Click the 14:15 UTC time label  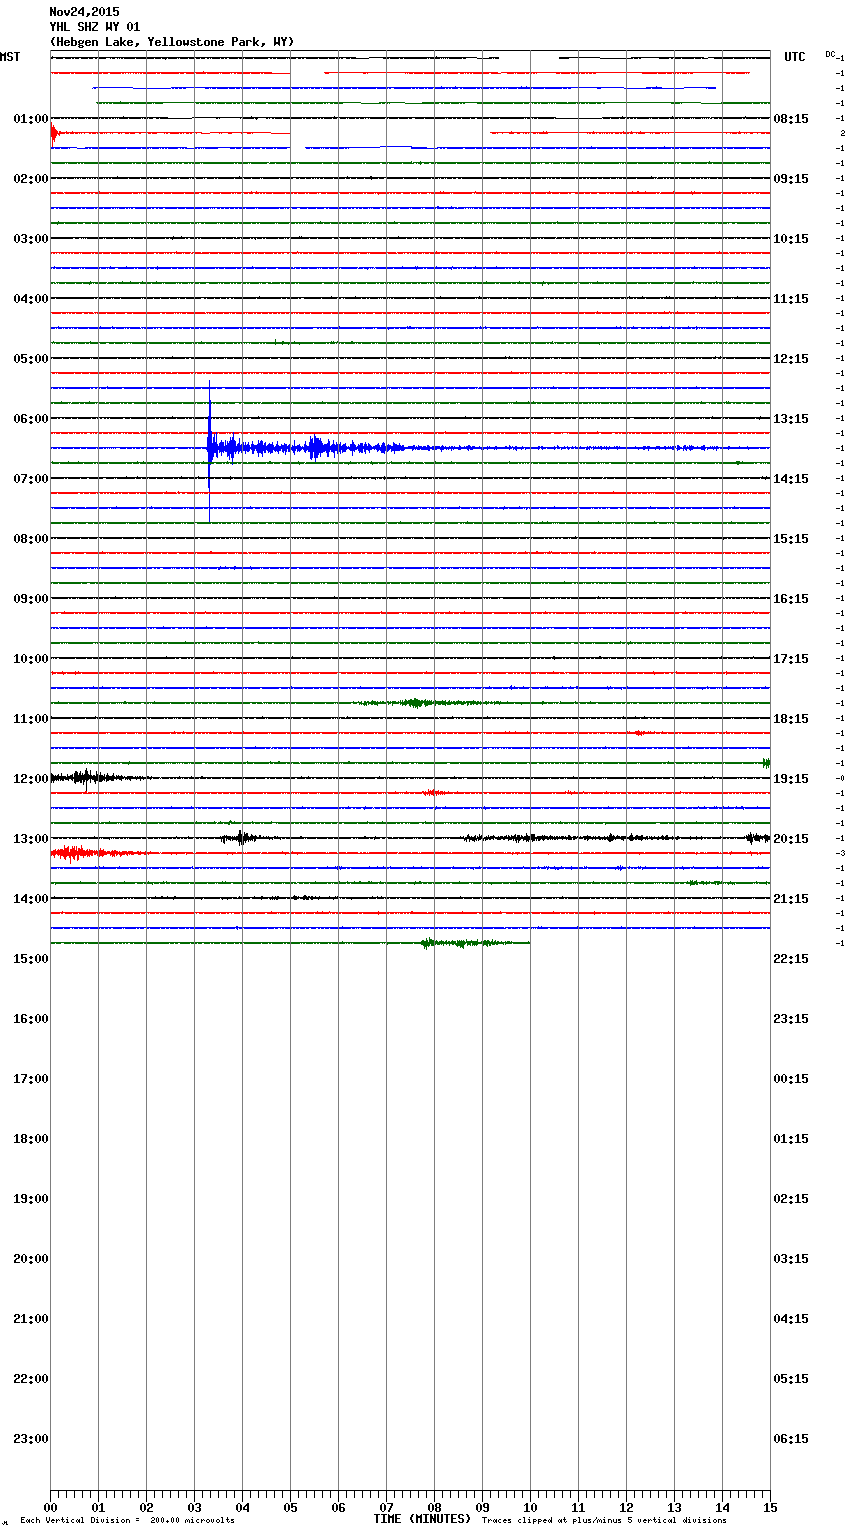[791, 479]
